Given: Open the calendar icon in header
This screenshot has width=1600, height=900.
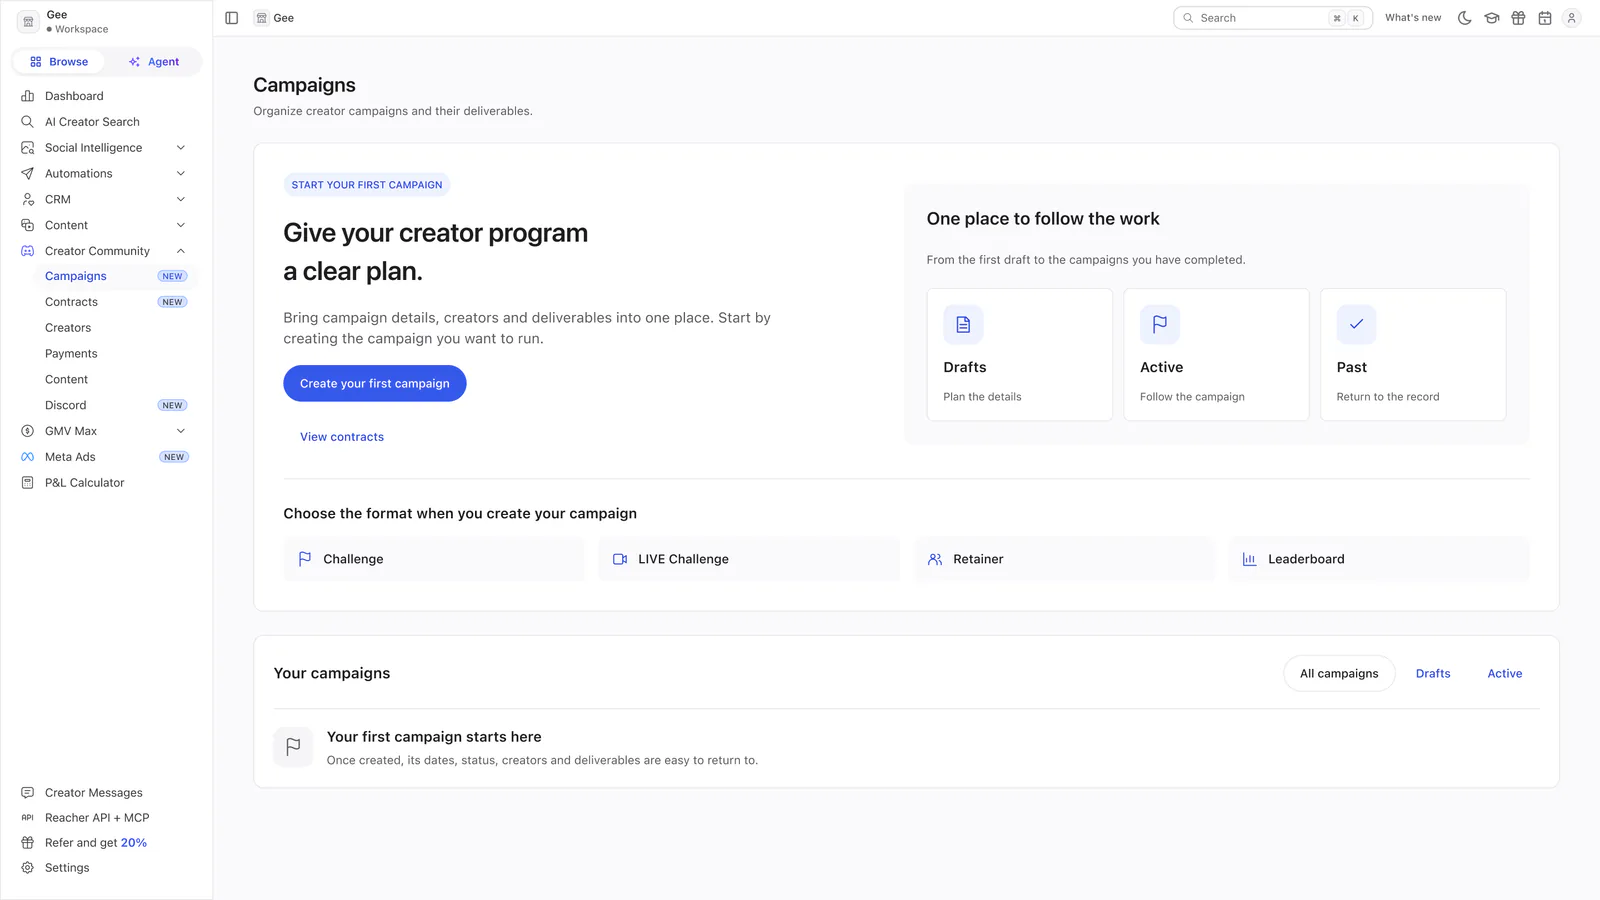Looking at the screenshot, I should point(1545,18).
